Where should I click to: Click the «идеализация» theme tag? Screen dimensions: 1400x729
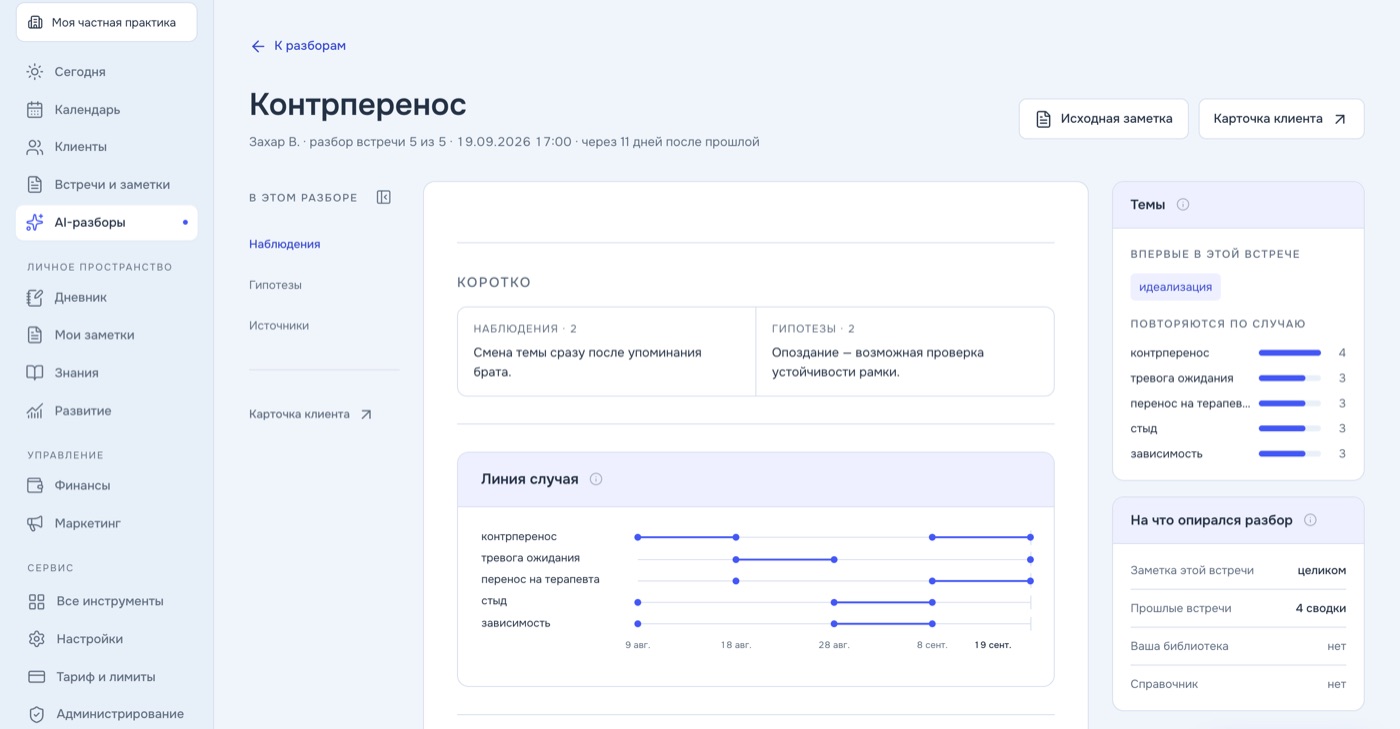1175,287
